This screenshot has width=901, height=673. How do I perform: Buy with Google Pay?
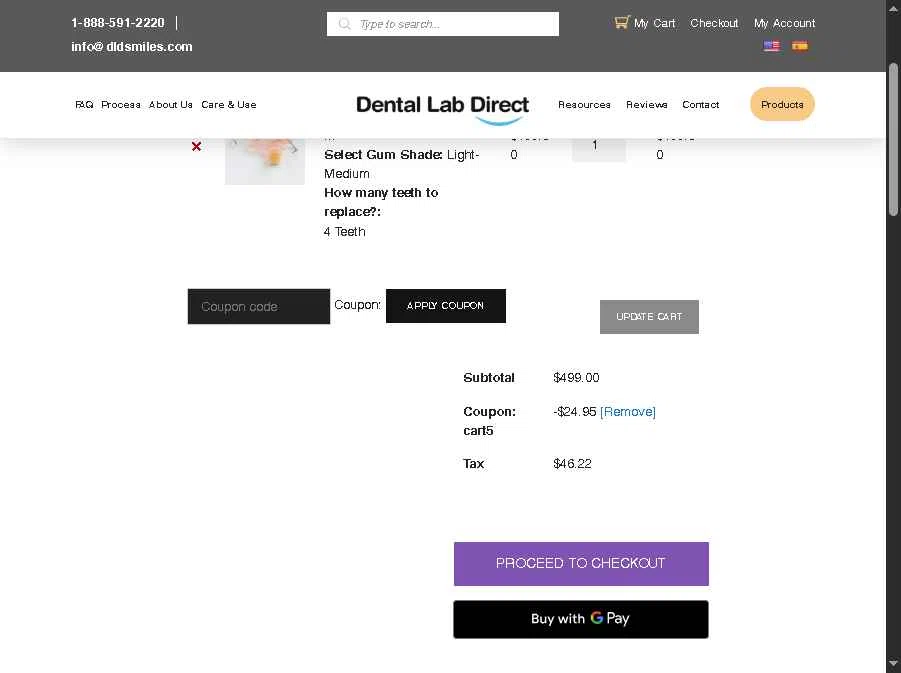tap(581, 619)
